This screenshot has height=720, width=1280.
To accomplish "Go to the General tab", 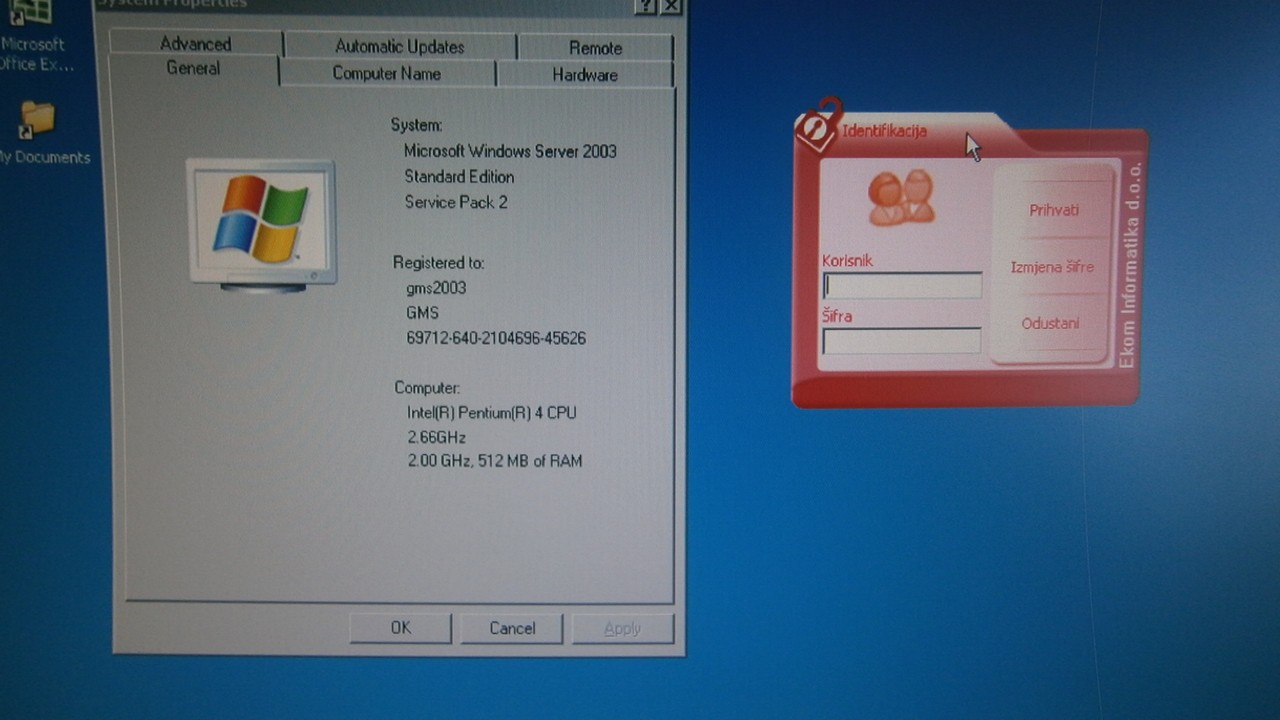I will pos(193,69).
